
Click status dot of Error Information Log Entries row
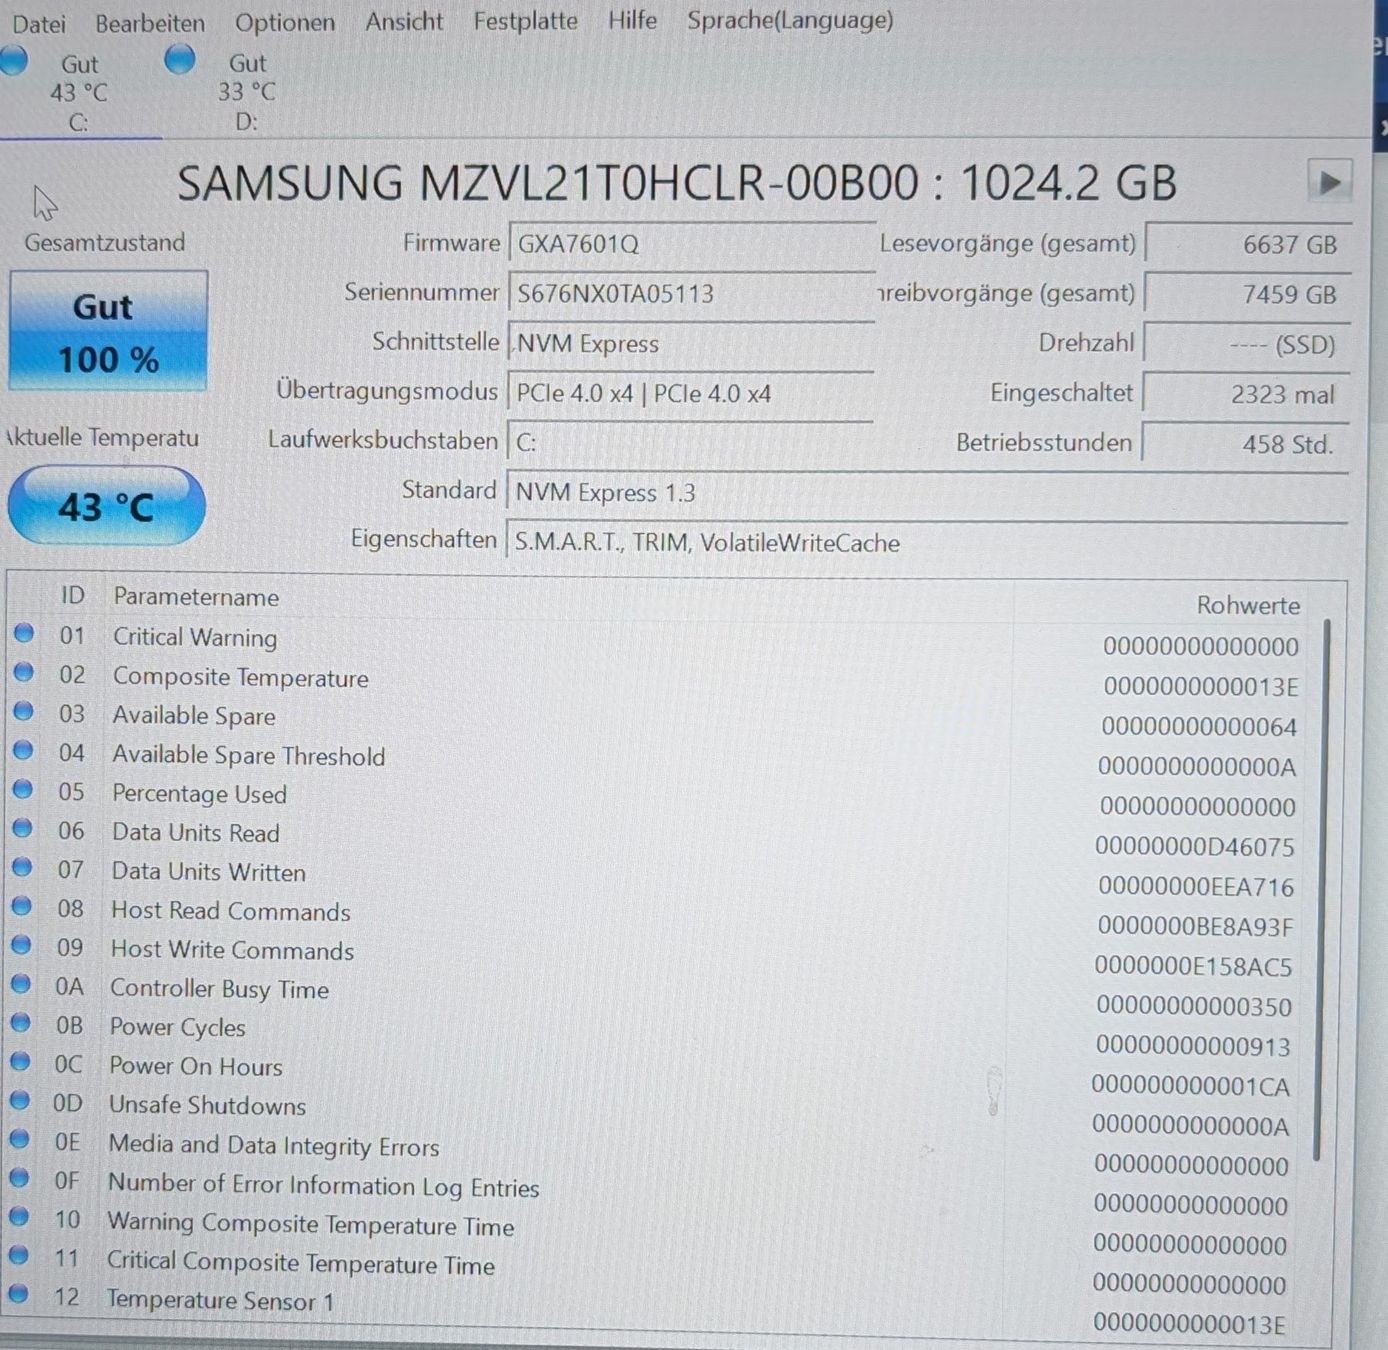coord(19,1177)
